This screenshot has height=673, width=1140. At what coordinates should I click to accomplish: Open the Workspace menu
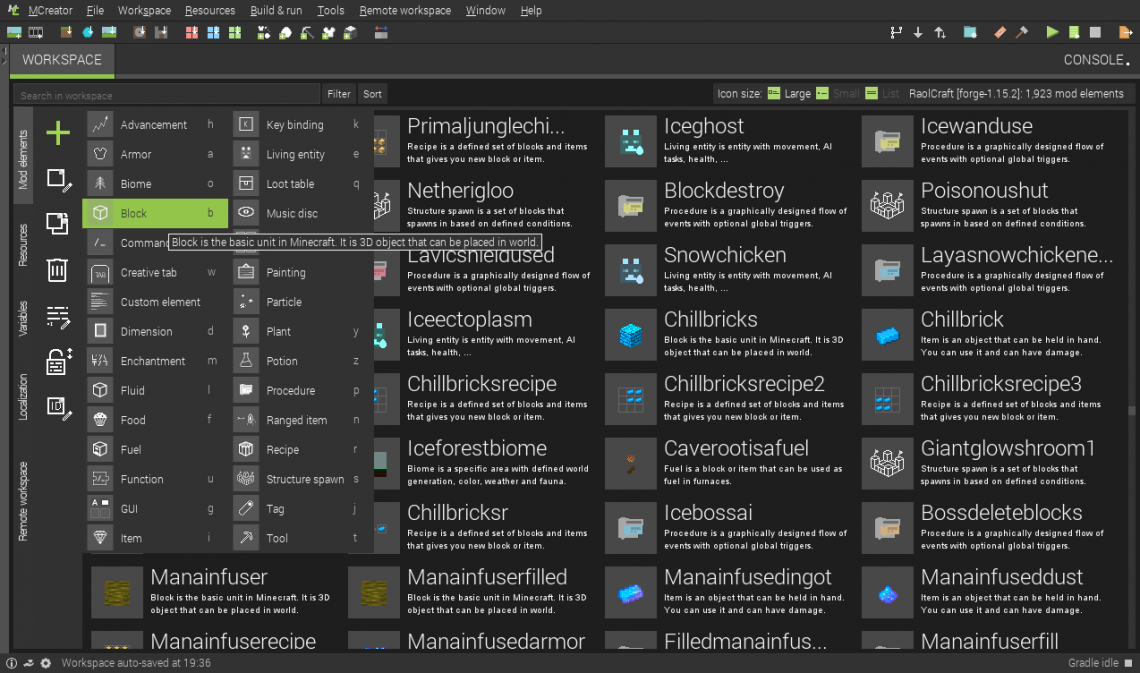pyautogui.click(x=144, y=10)
